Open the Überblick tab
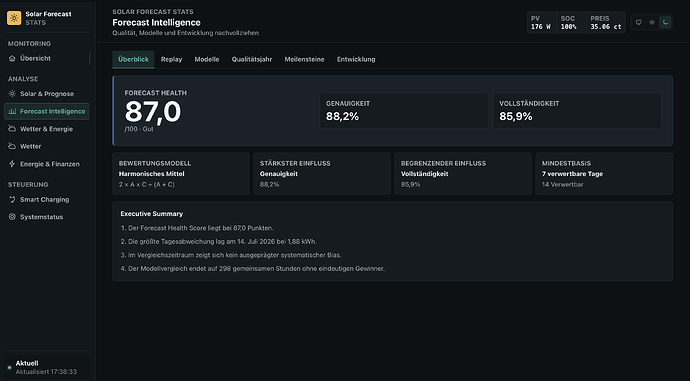The image size is (690, 381). [x=133, y=59]
